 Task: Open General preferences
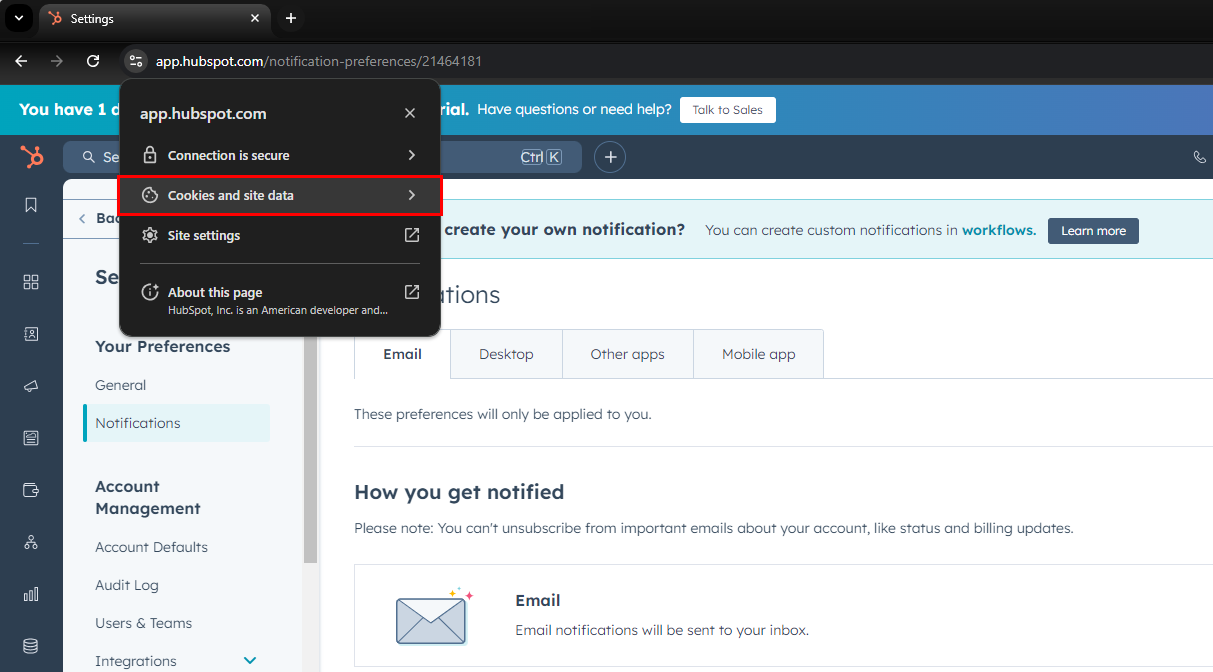[x=121, y=385]
